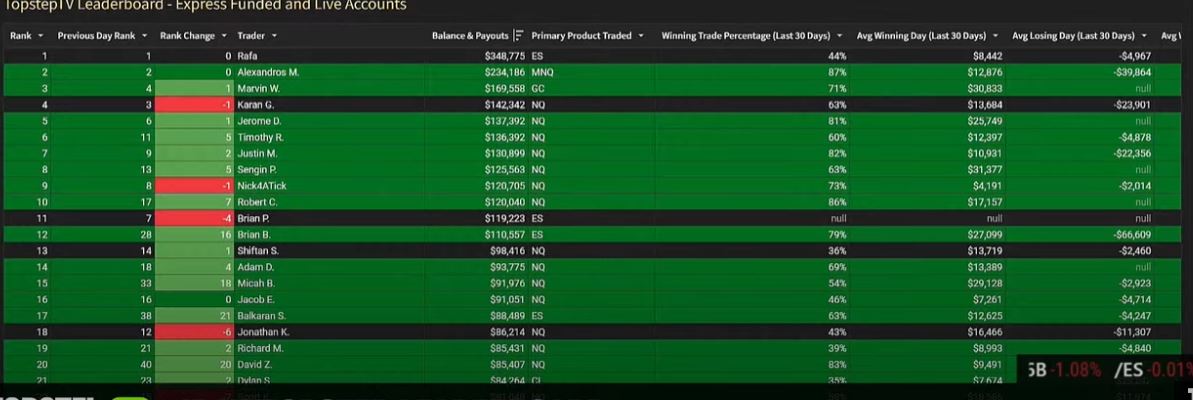Click the $348,775 balance cell
Screen dimensions: 1193x400
[x=504, y=56]
